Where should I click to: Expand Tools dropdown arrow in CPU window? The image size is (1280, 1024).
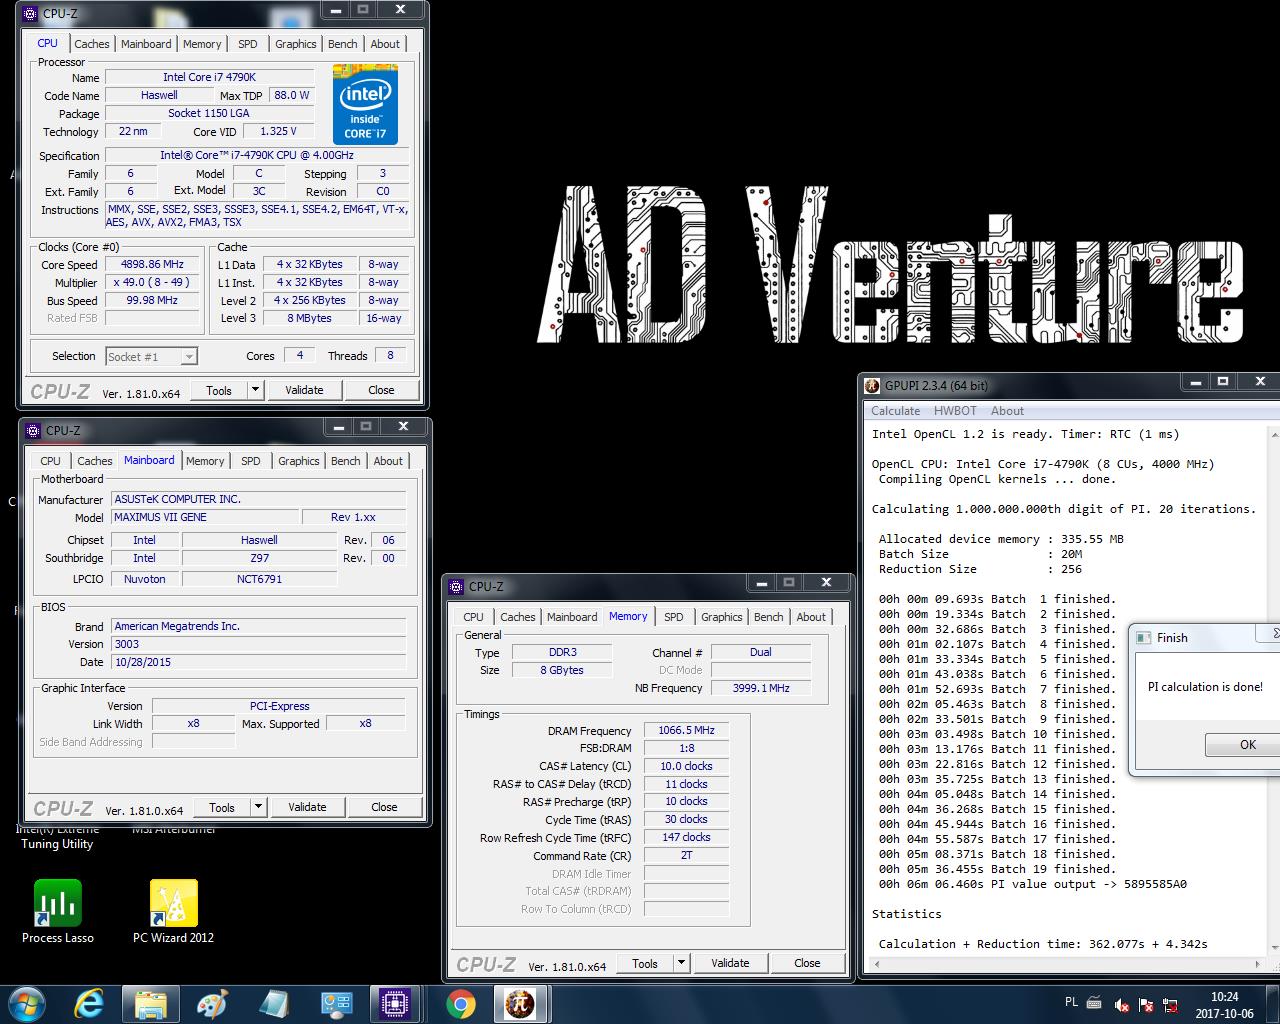255,390
